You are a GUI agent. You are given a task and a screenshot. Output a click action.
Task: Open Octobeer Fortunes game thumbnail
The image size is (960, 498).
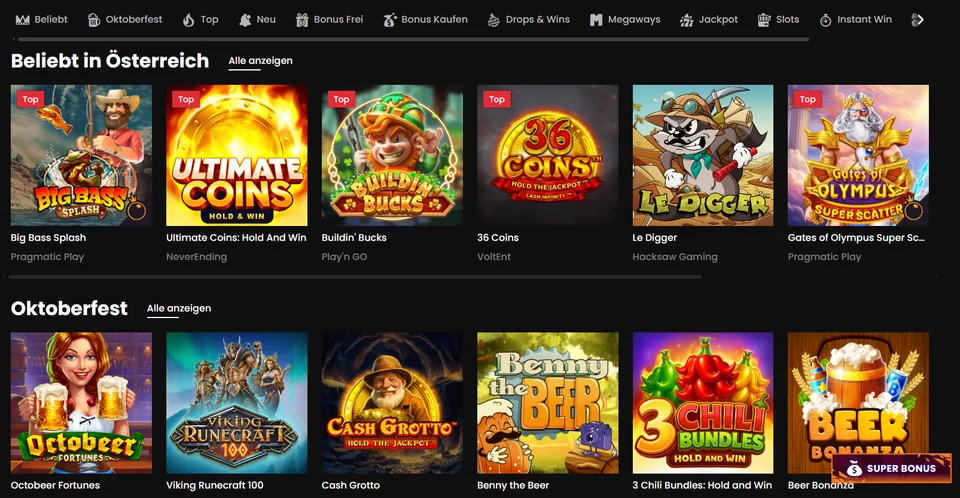tap(81, 403)
